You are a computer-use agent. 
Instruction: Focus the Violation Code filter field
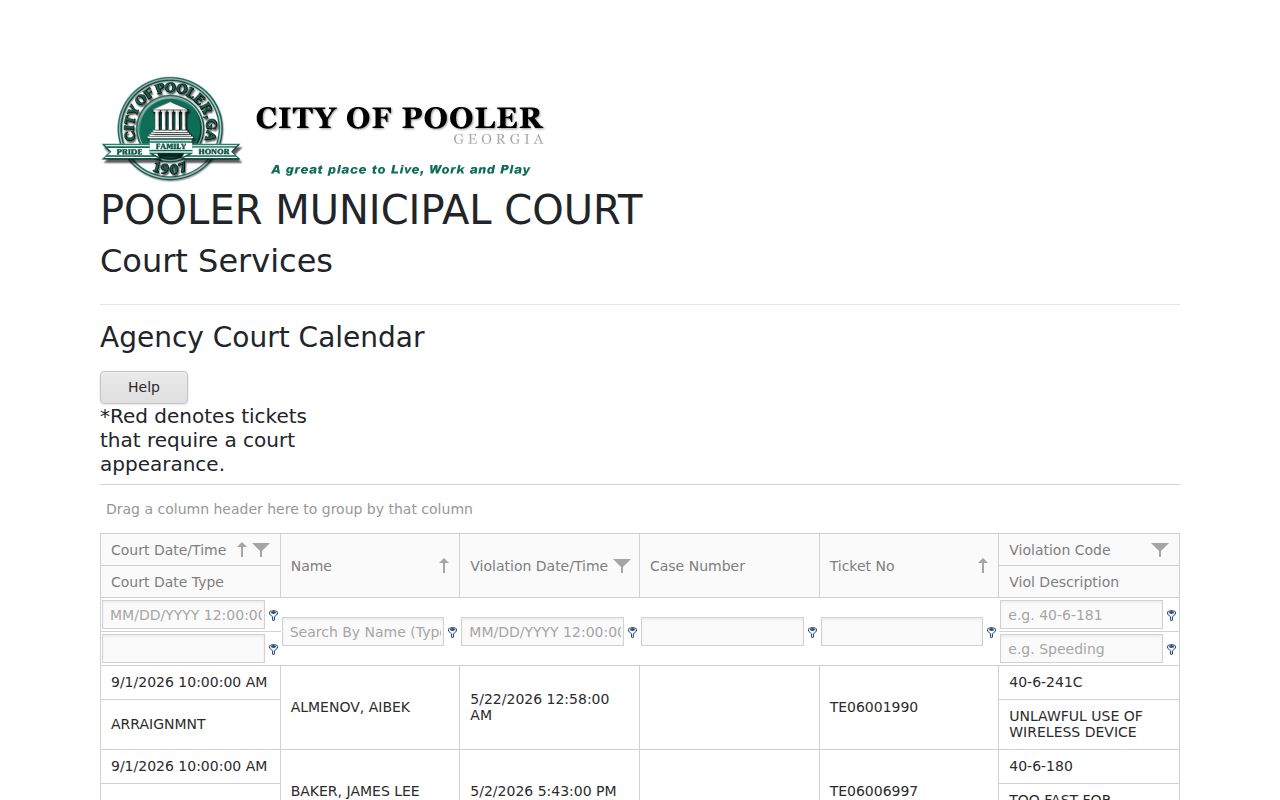coord(1081,615)
